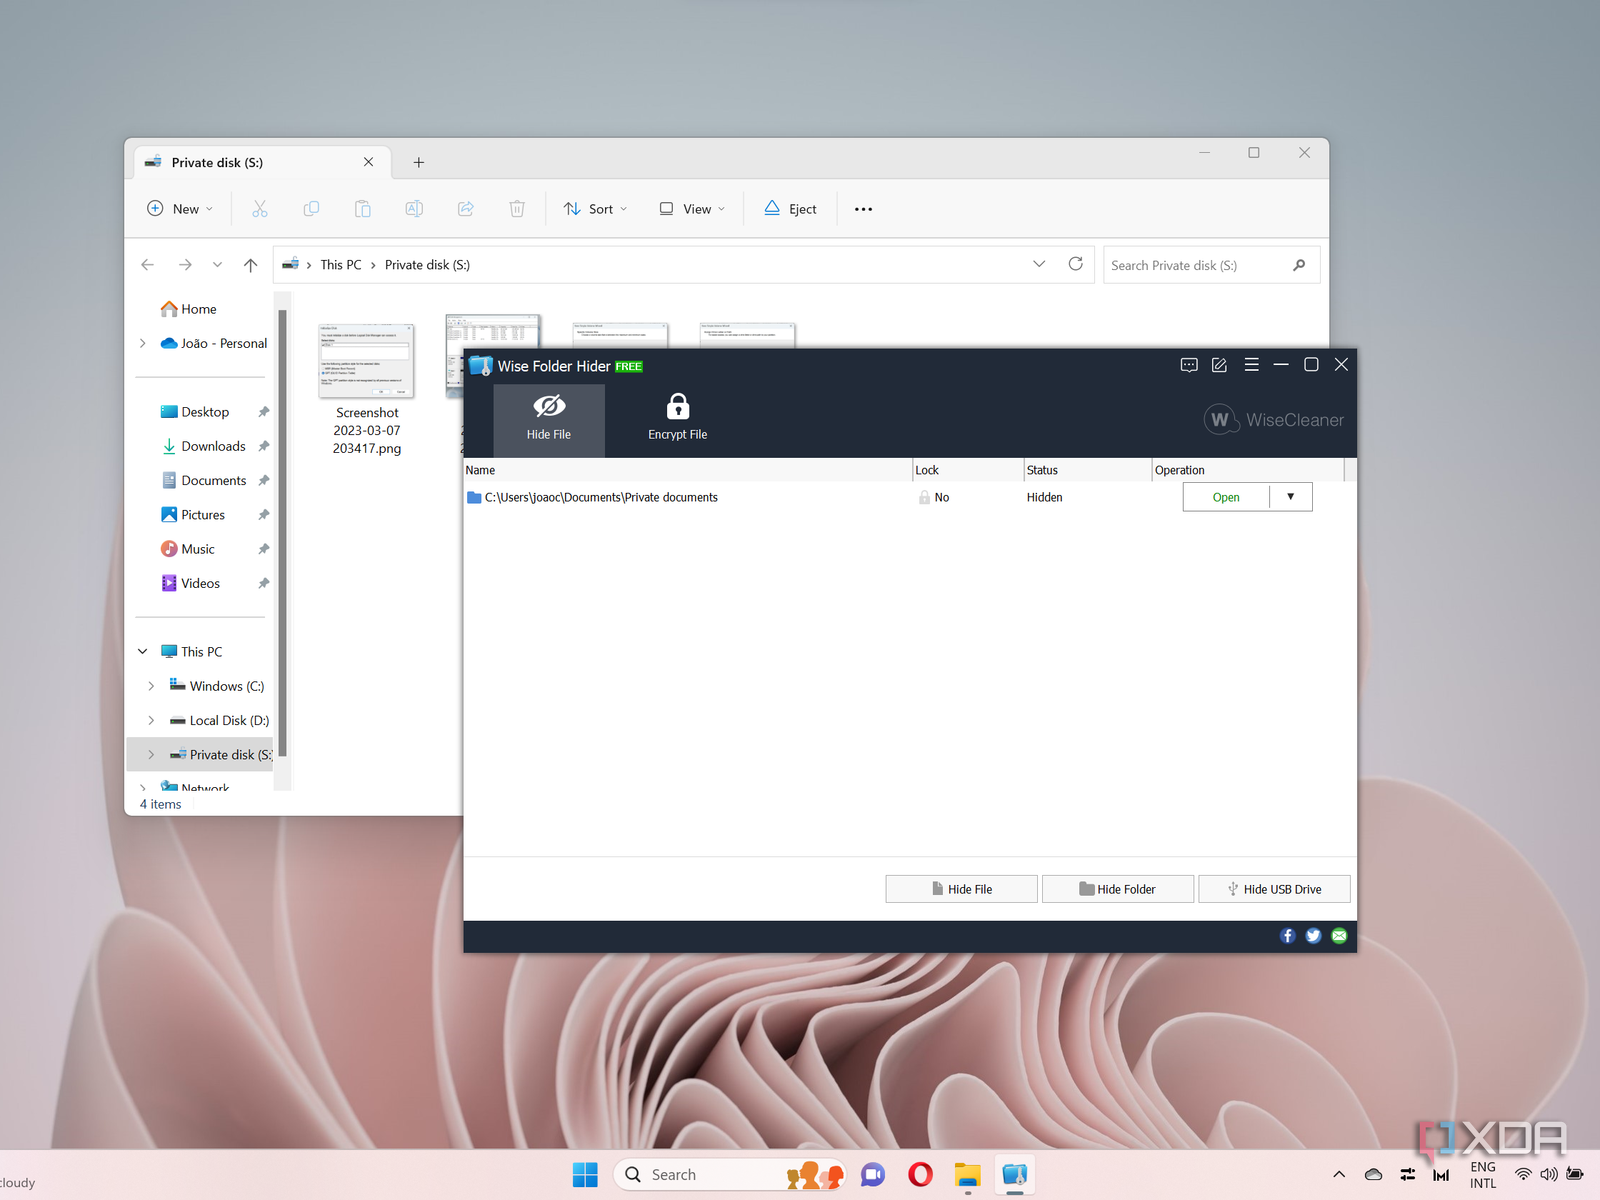Click the Open button for Private documents
The width and height of the screenshot is (1600, 1200).
pyautogui.click(x=1225, y=497)
